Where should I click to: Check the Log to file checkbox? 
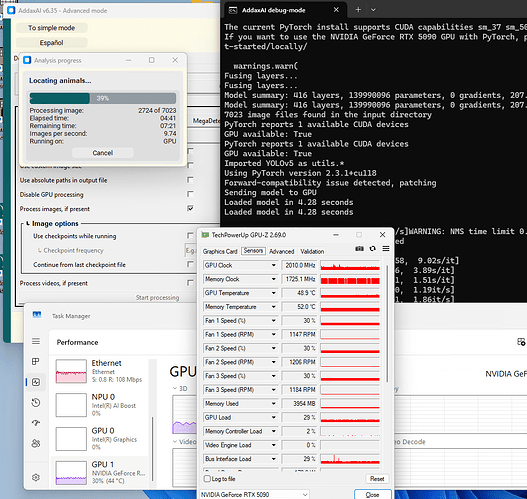(207, 479)
